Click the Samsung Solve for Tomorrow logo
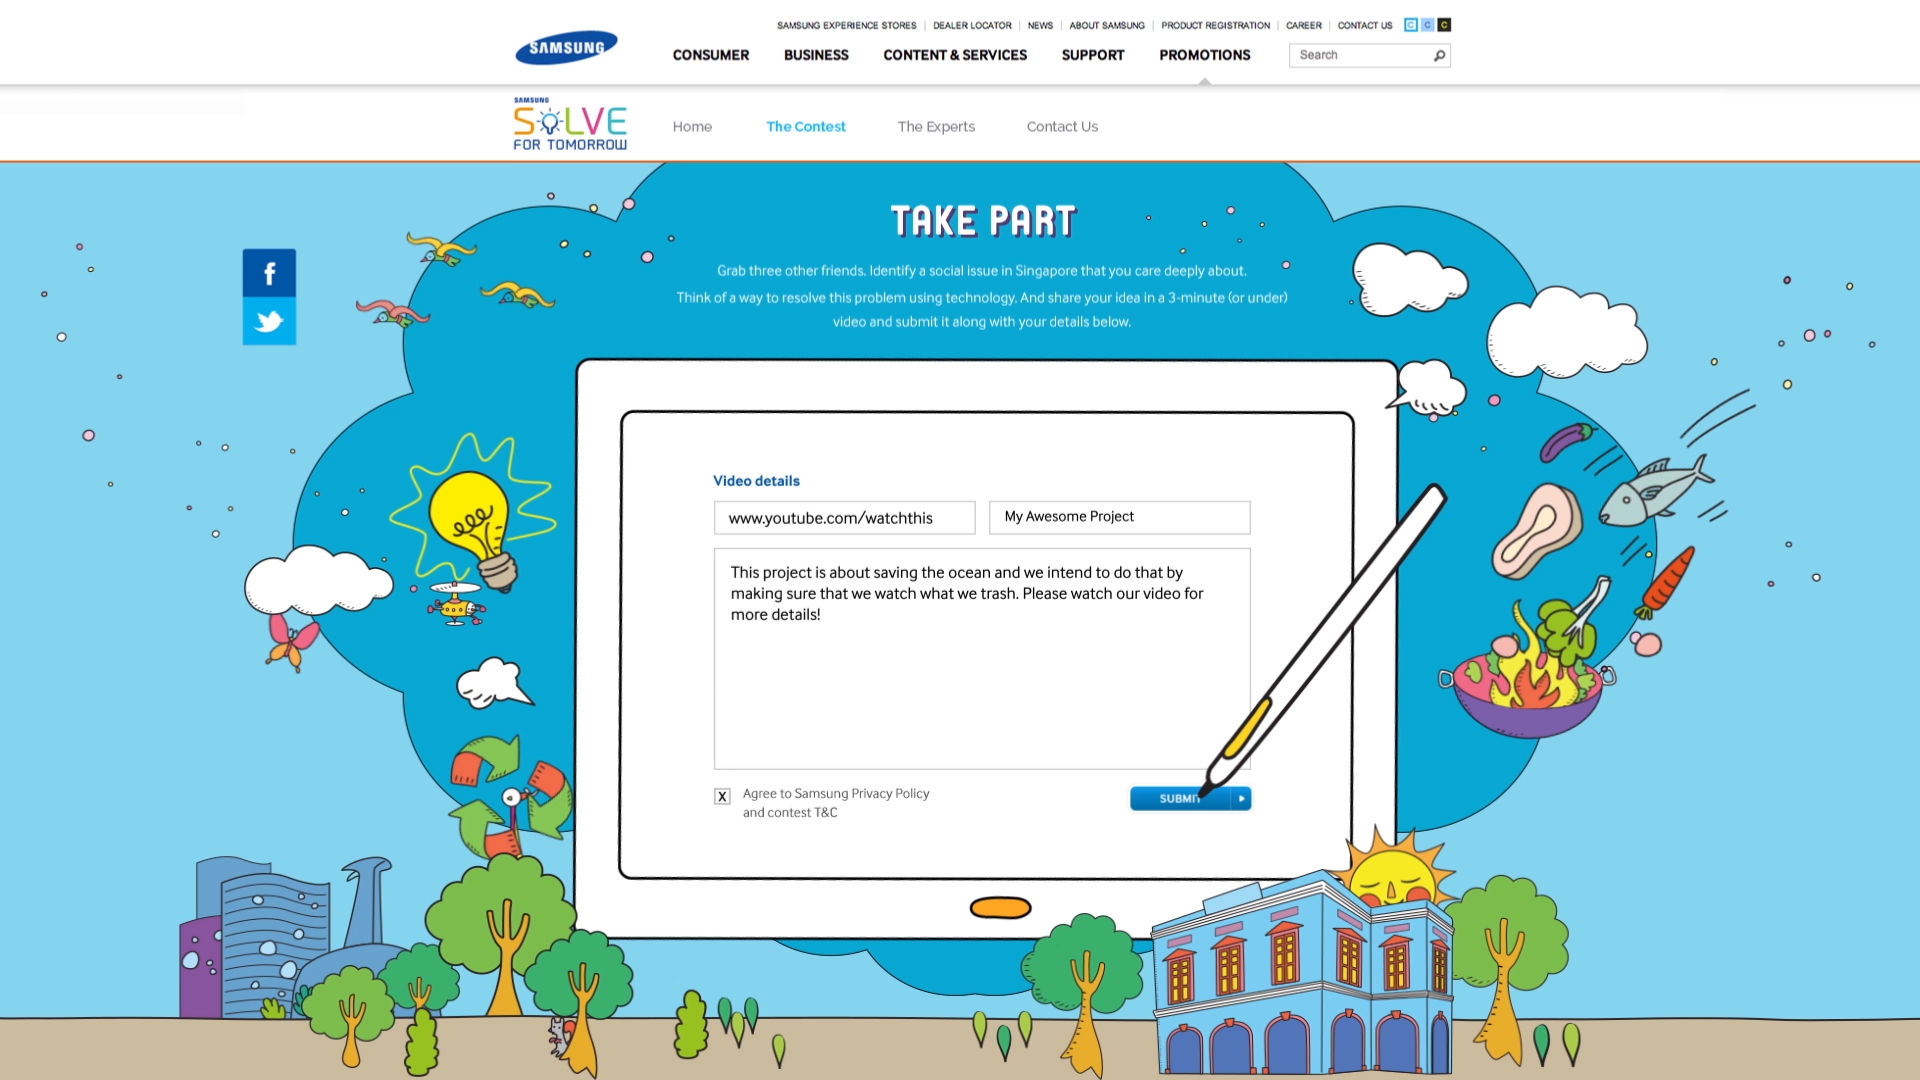This screenshot has height=1080, width=1920. coord(570,123)
